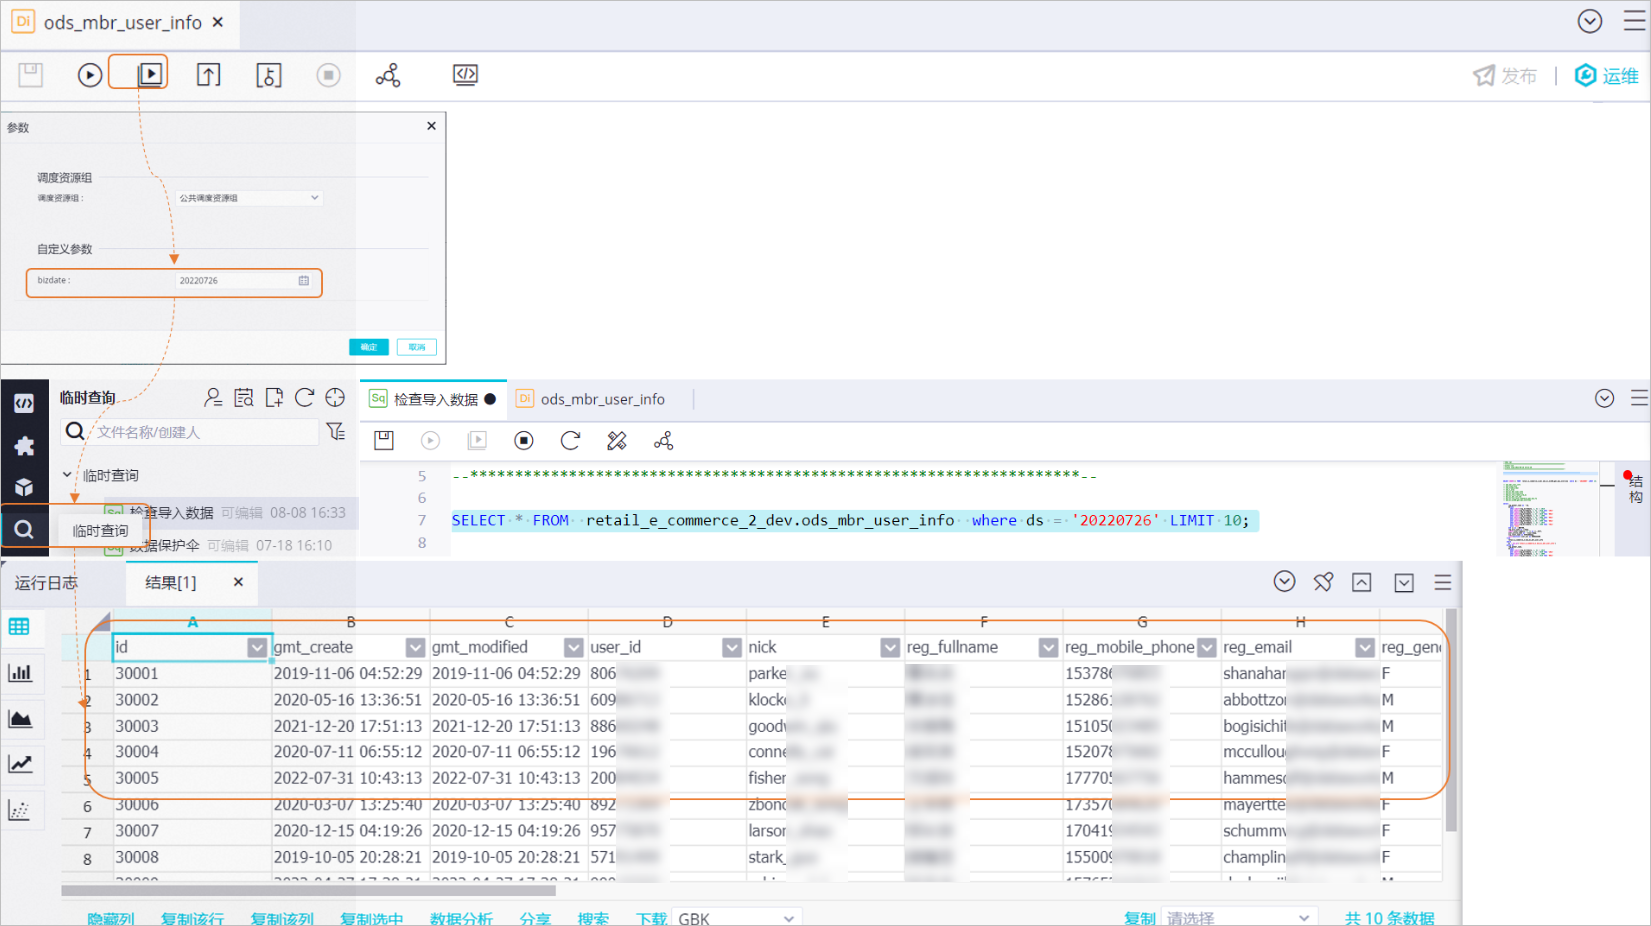Open the GBK encoding dropdown

coord(737,918)
